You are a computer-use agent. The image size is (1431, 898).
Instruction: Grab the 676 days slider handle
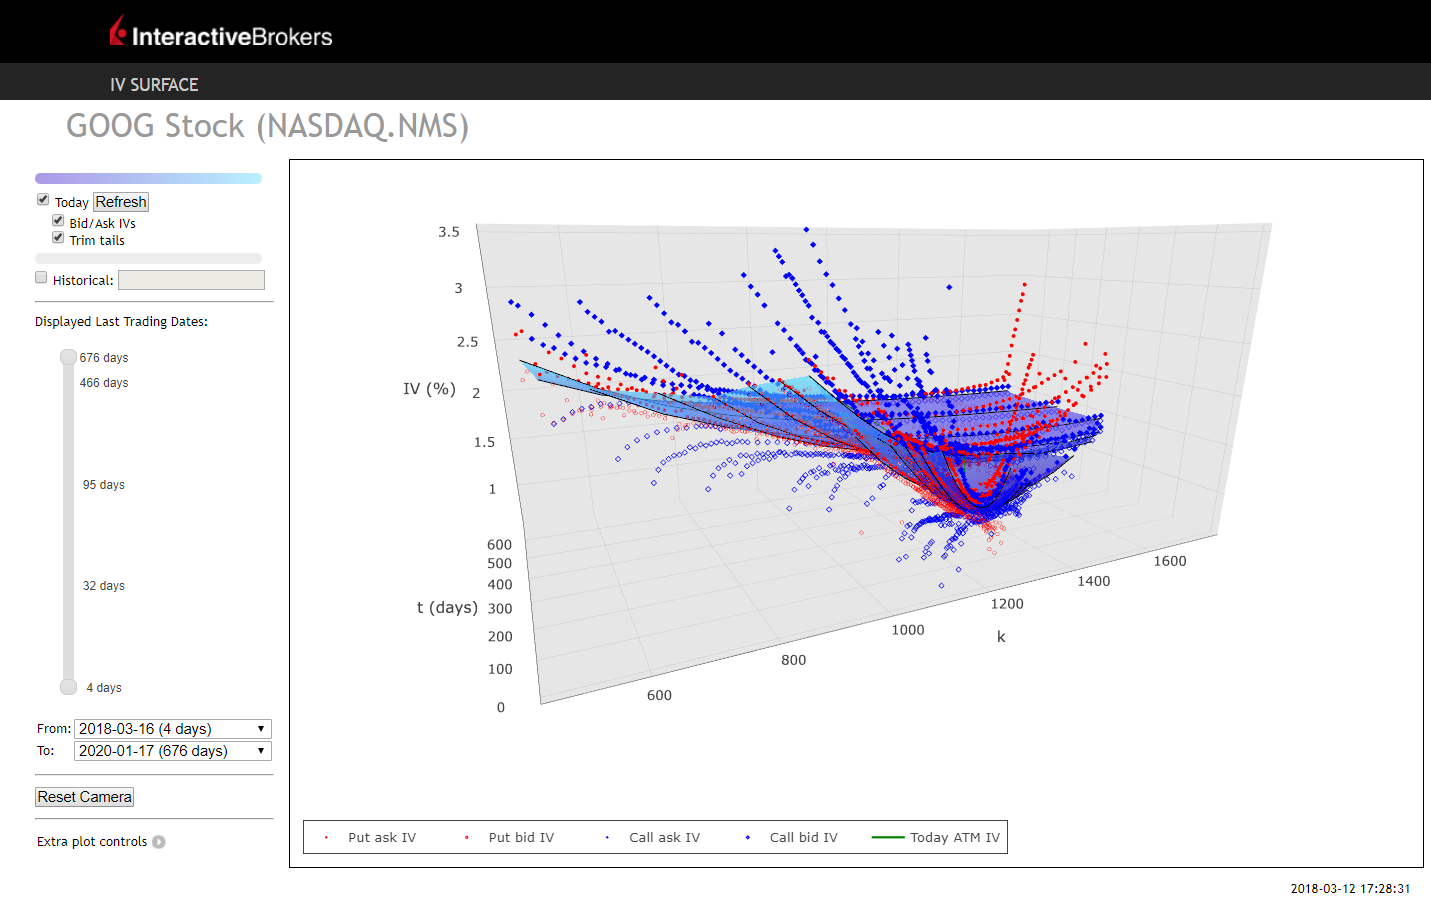(x=68, y=357)
